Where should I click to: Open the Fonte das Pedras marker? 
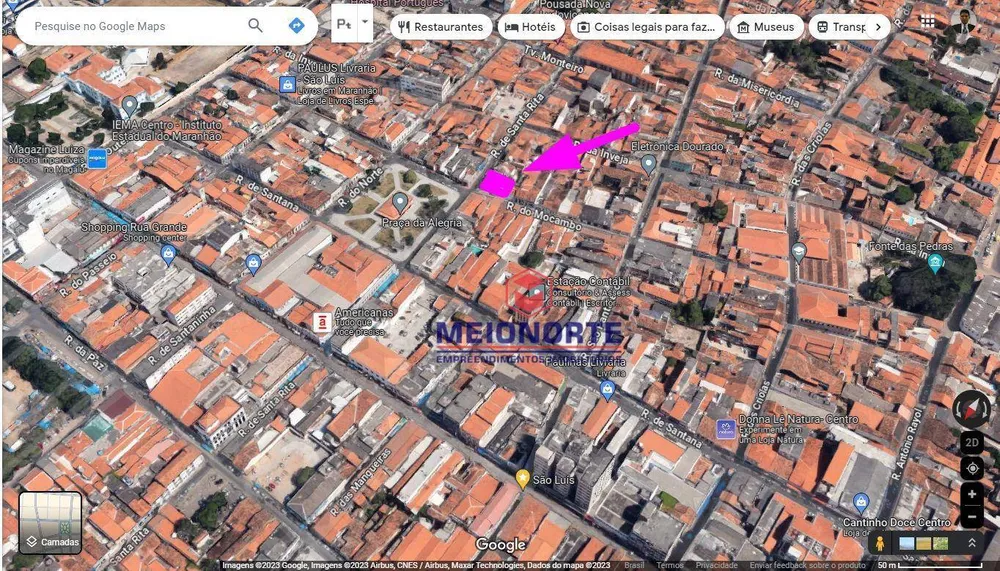936,263
